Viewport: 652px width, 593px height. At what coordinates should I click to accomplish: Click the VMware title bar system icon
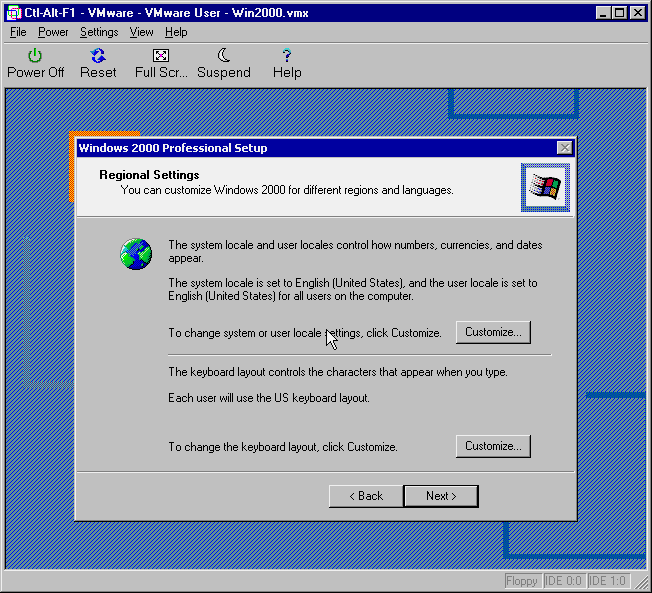(x=14, y=13)
